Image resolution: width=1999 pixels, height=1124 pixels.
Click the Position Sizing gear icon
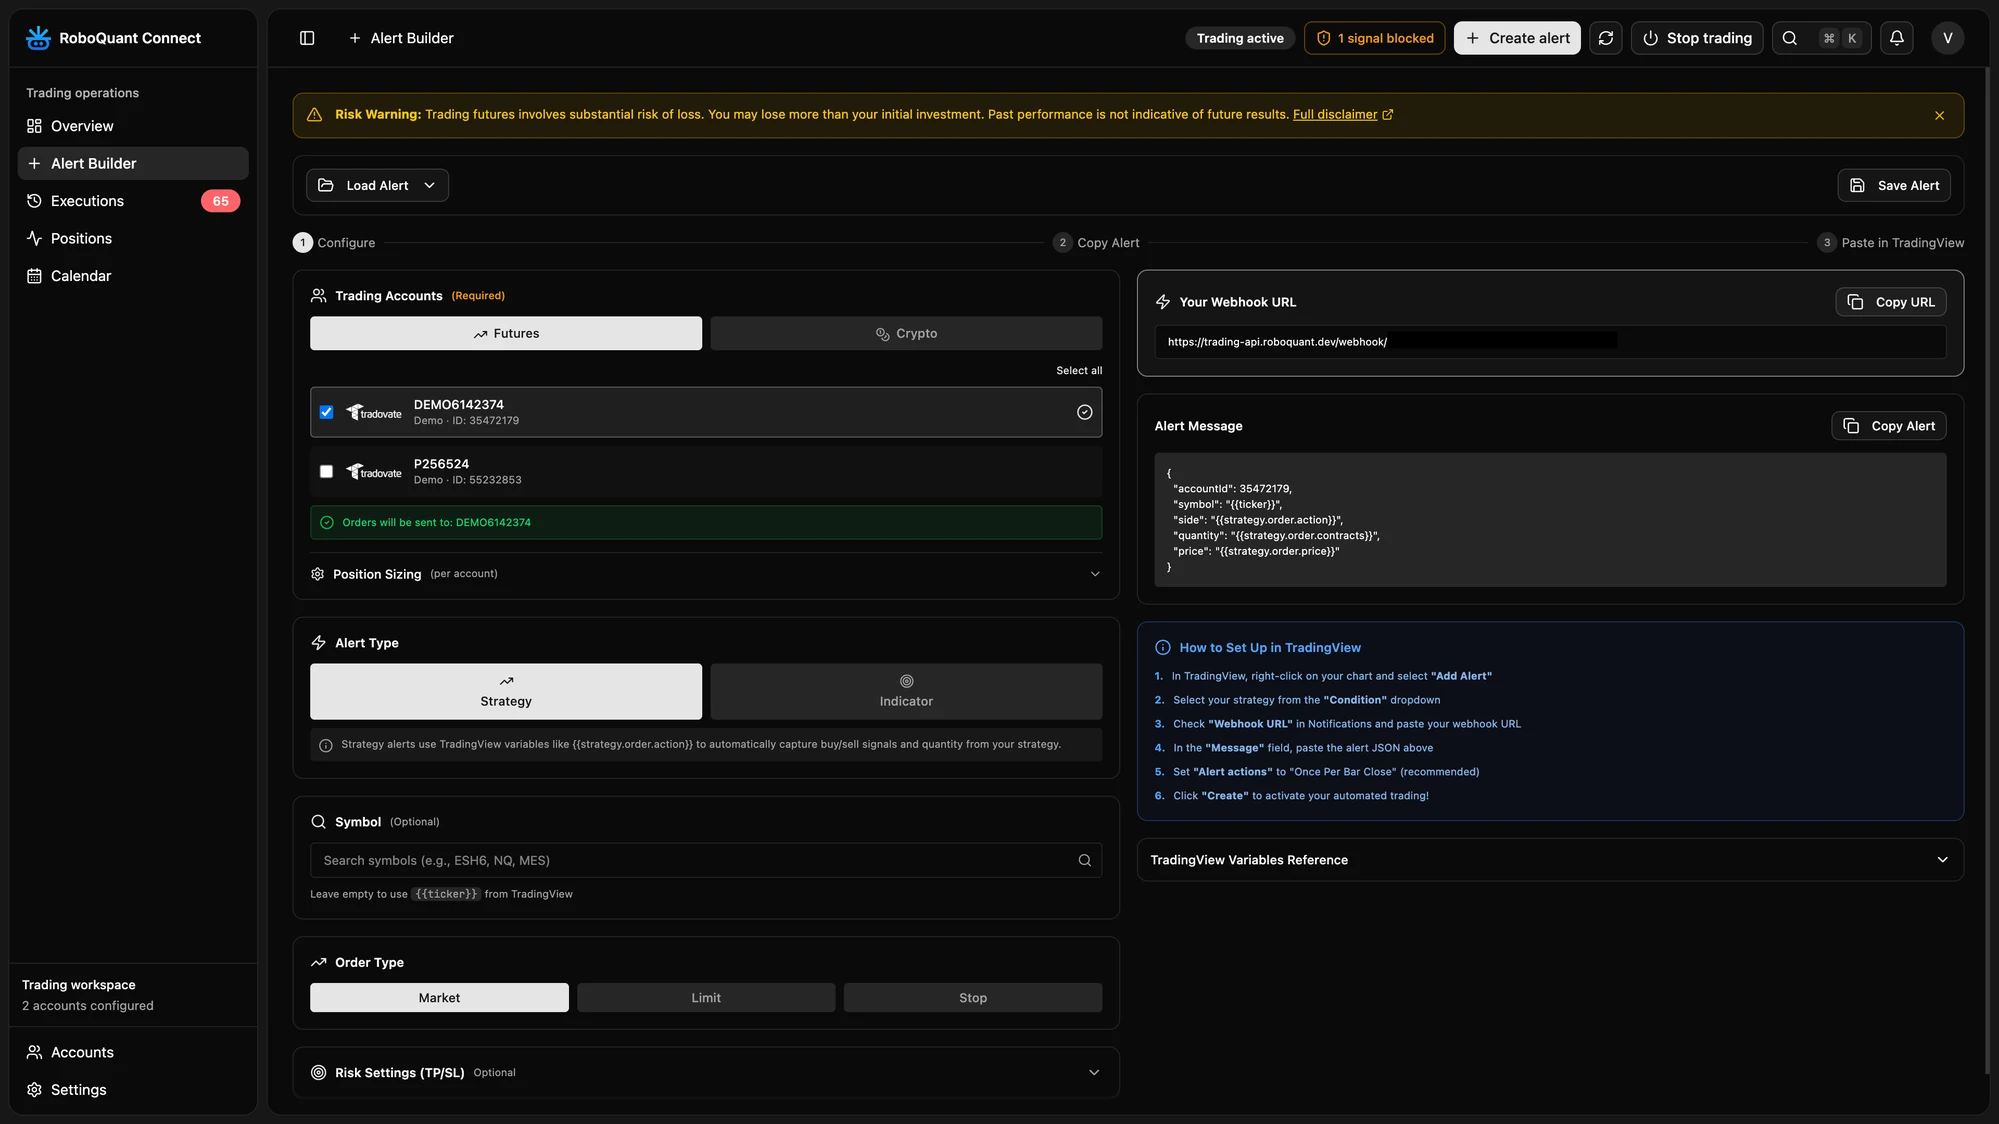(x=318, y=574)
